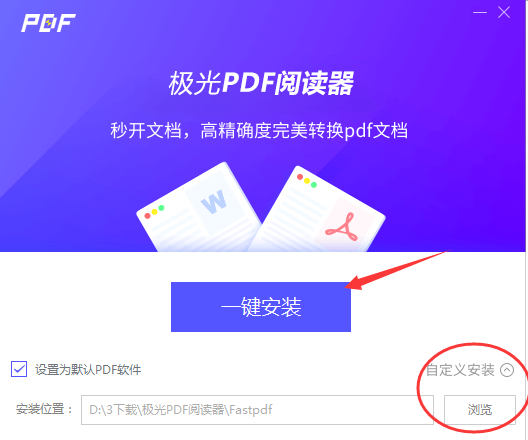The image size is (528, 440).
Task: Click the red dot on the Word document
Action: coord(147,215)
